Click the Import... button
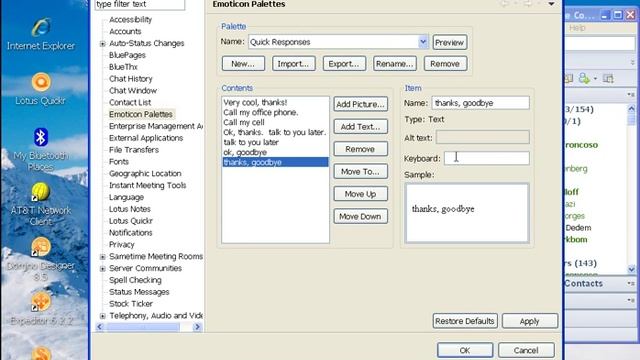 [x=293, y=64]
